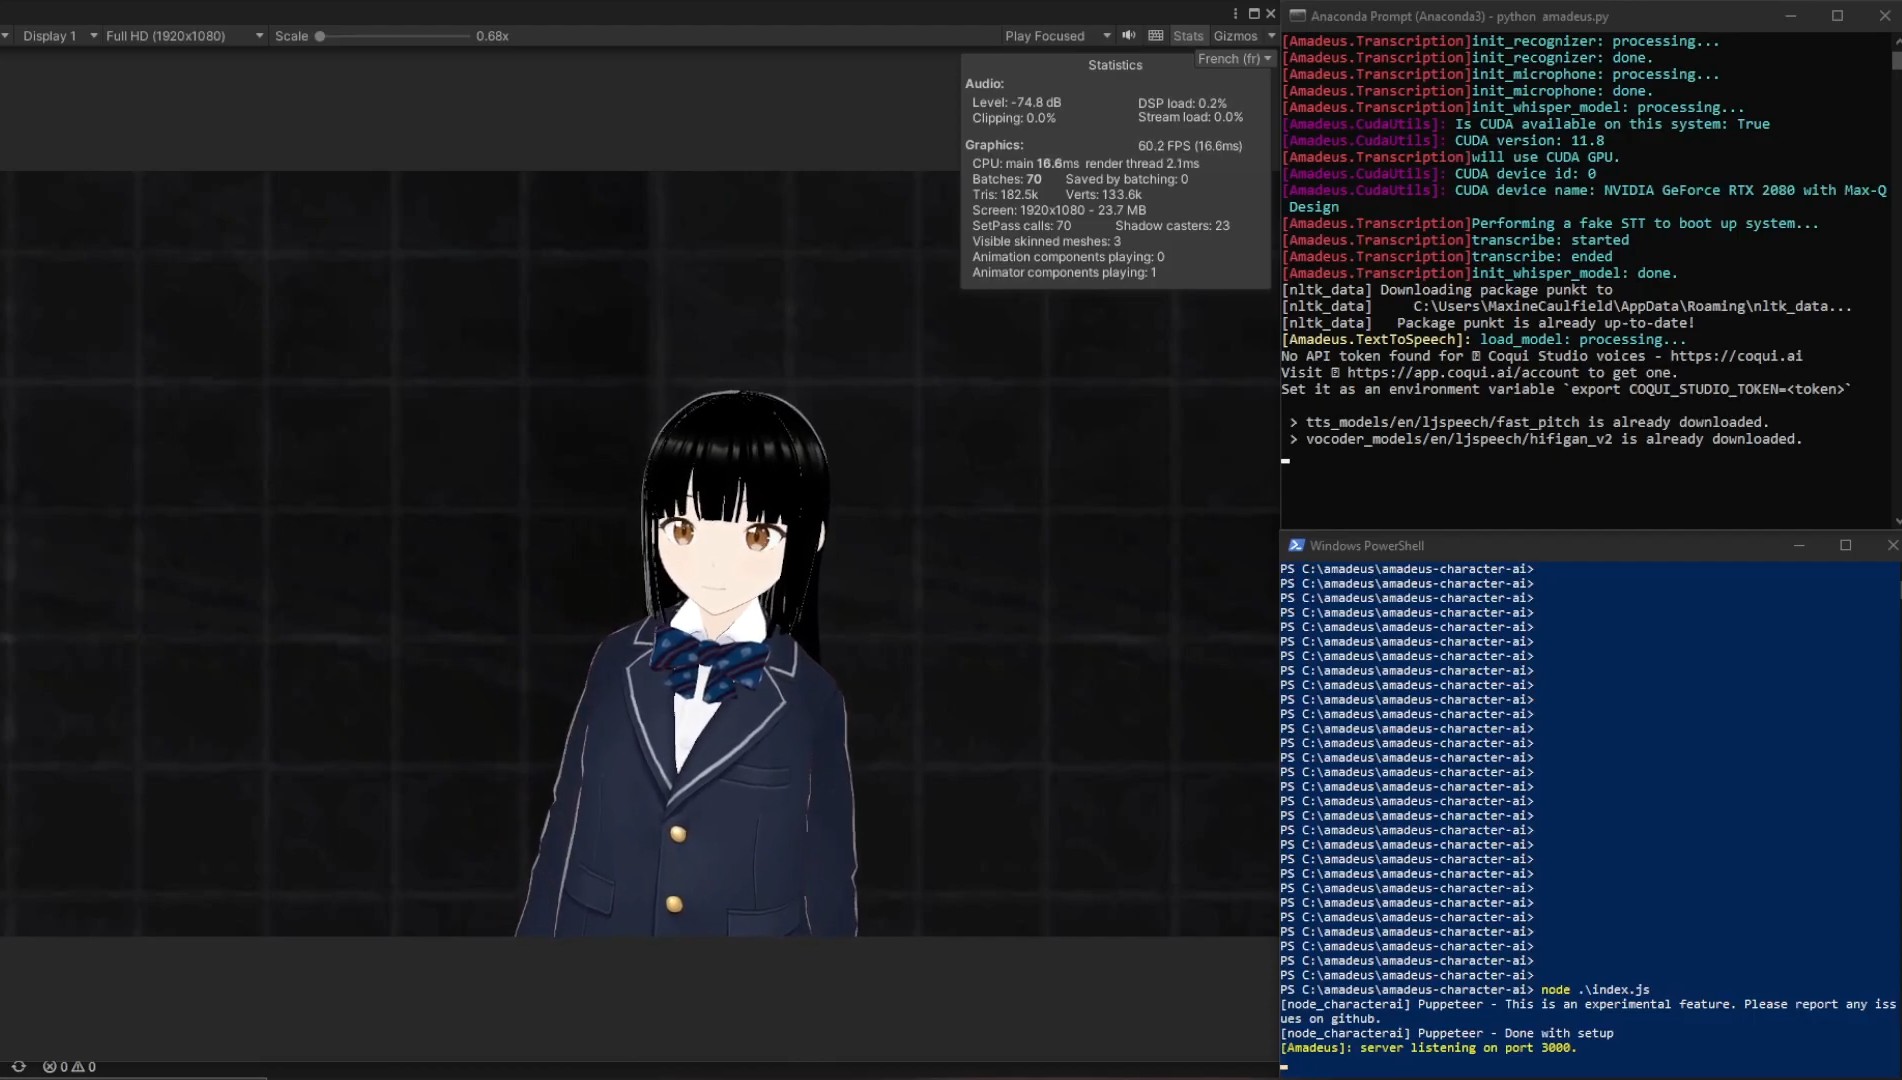Viewport: 1902px width, 1080px height.
Task: Open the leftmost Game view mode dropdown arrow
Action: pos(5,35)
